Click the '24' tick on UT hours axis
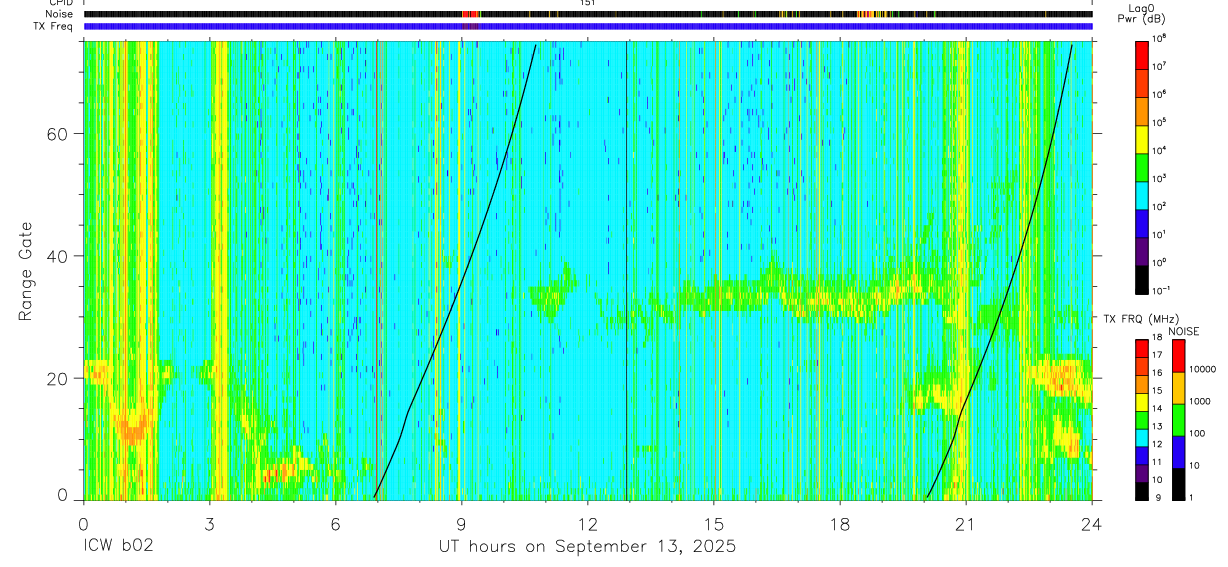Viewport: 1228px width, 567px height. click(1091, 523)
